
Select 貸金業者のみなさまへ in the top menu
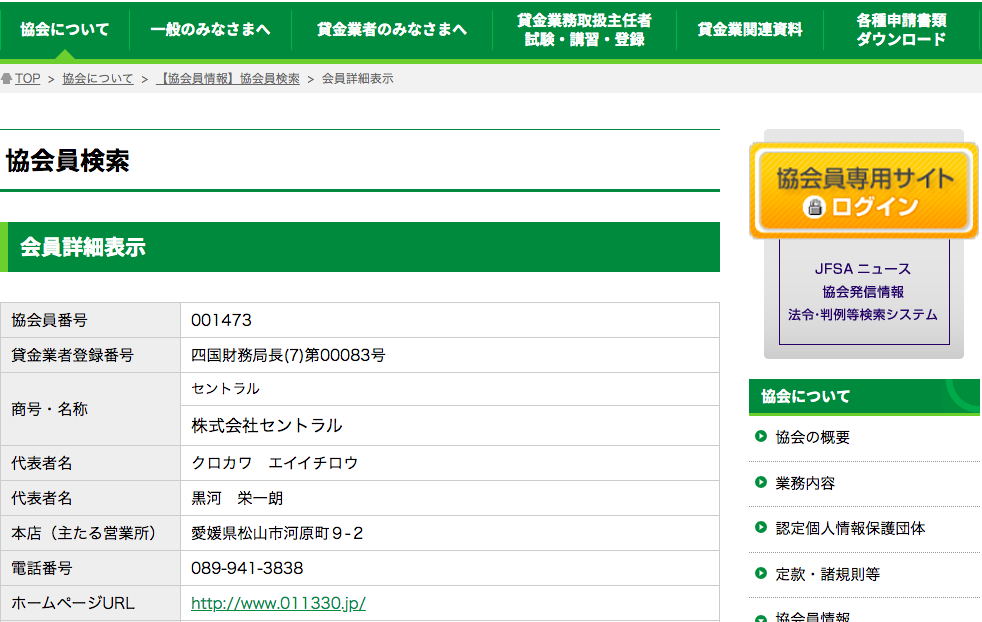391,30
